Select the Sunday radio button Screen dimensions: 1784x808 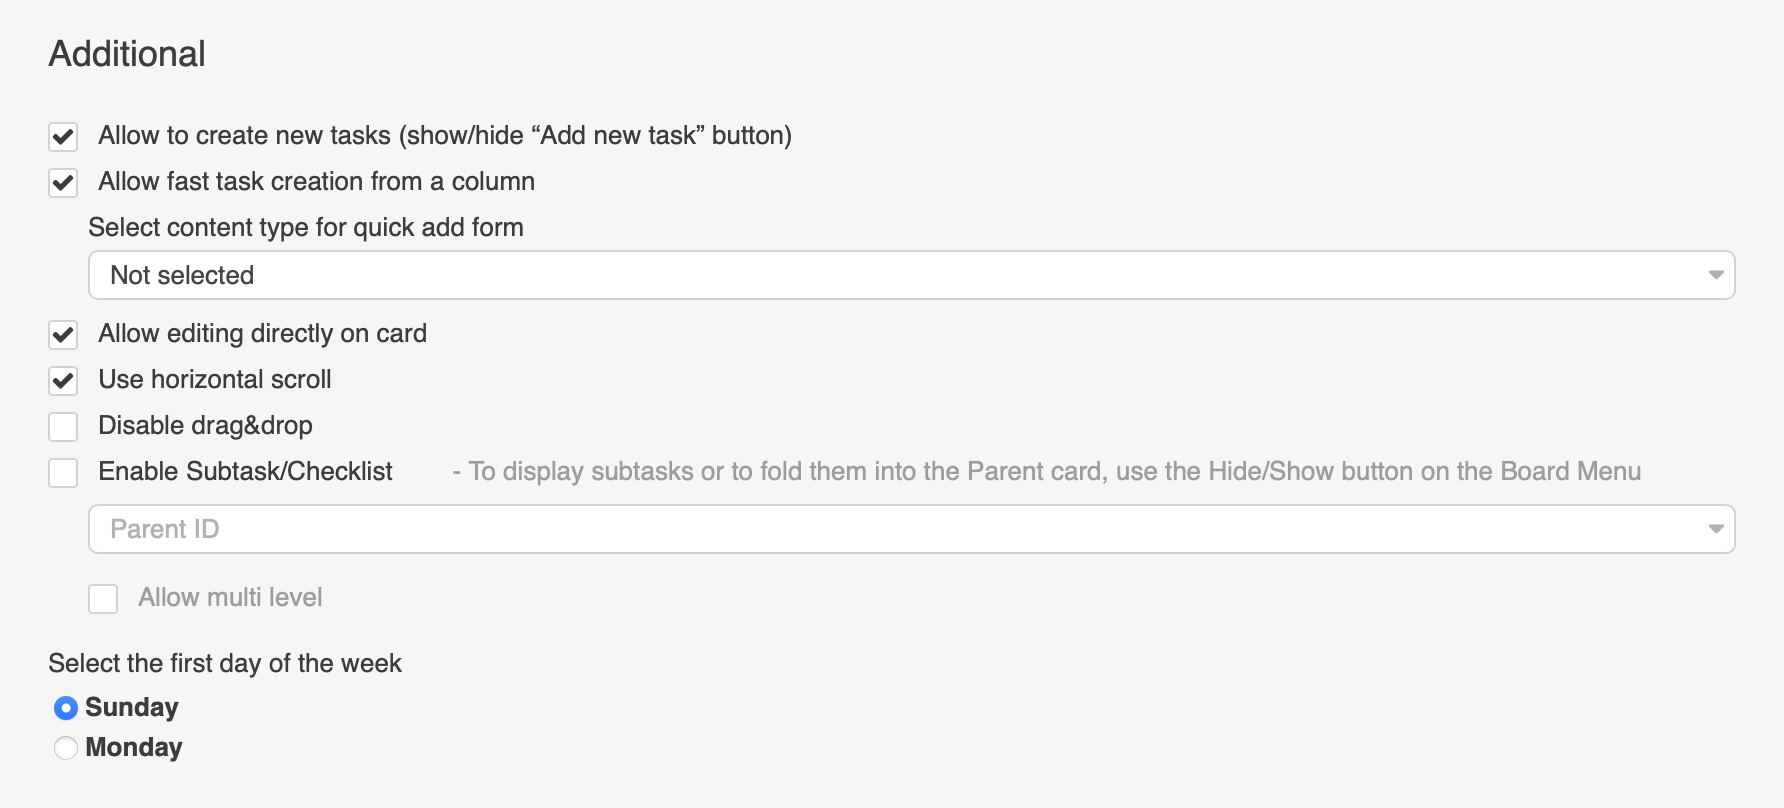click(x=66, y=708)
